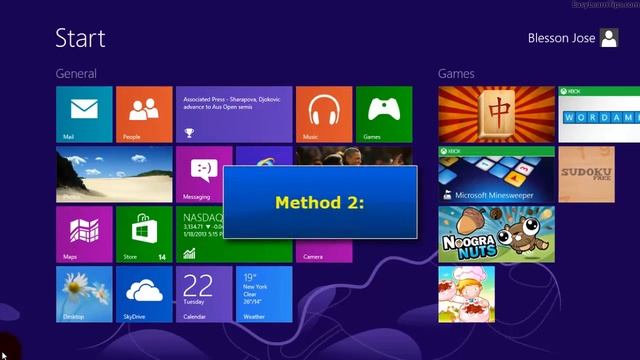Click the Start title text
Viewport: 640px width, 360px height.
80,38
